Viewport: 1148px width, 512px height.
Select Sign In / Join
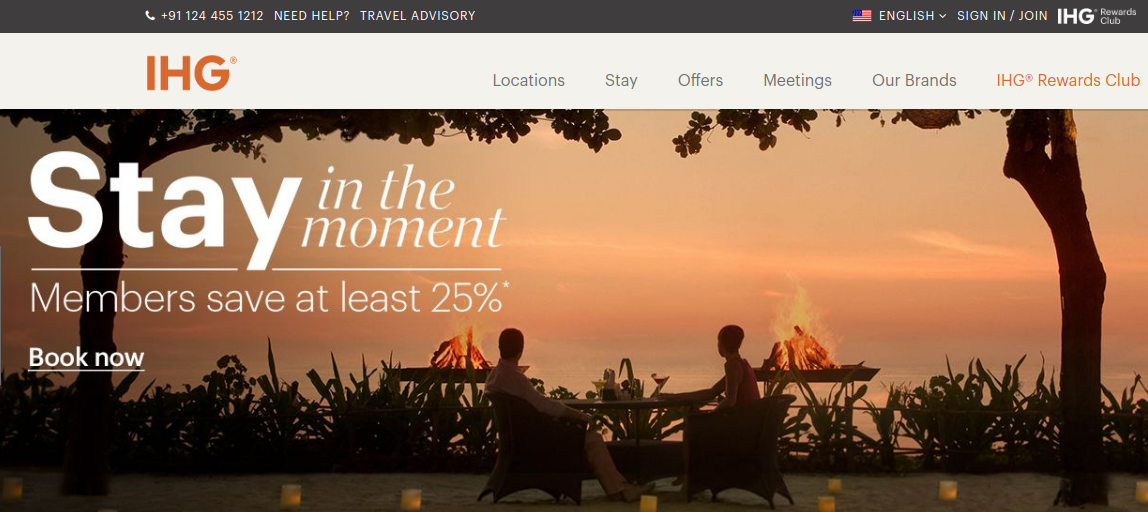[1002, 15]
